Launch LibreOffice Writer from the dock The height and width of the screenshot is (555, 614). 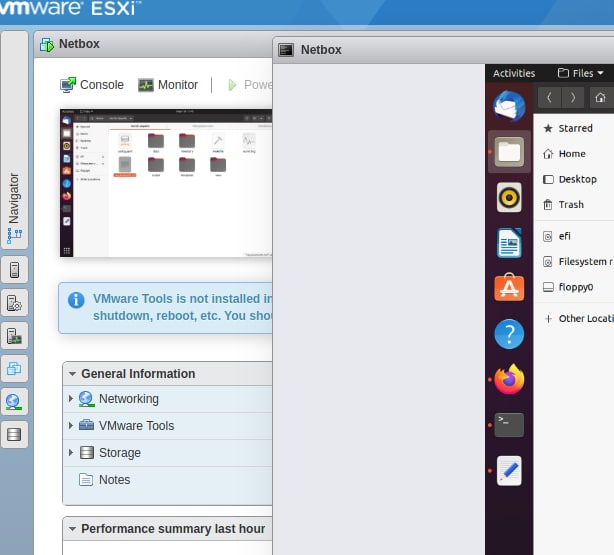(x=509, y=243)
